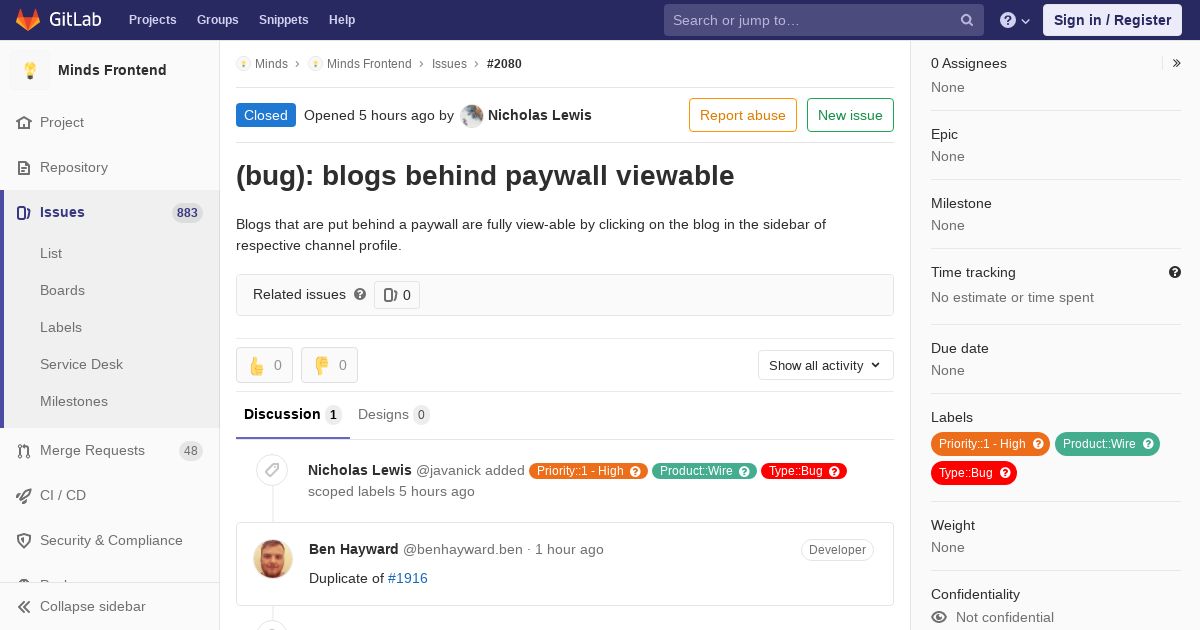
Task: Click the Merge Requests icon
Action: point(24,450)
